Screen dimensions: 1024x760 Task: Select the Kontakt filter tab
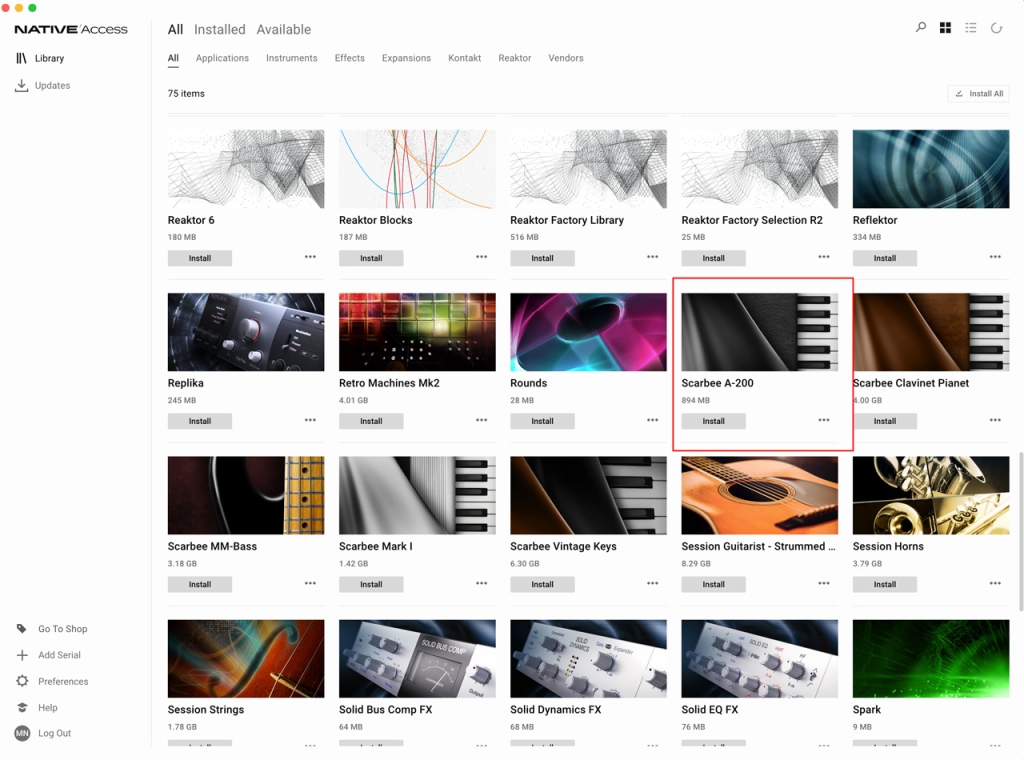point(464,58)
